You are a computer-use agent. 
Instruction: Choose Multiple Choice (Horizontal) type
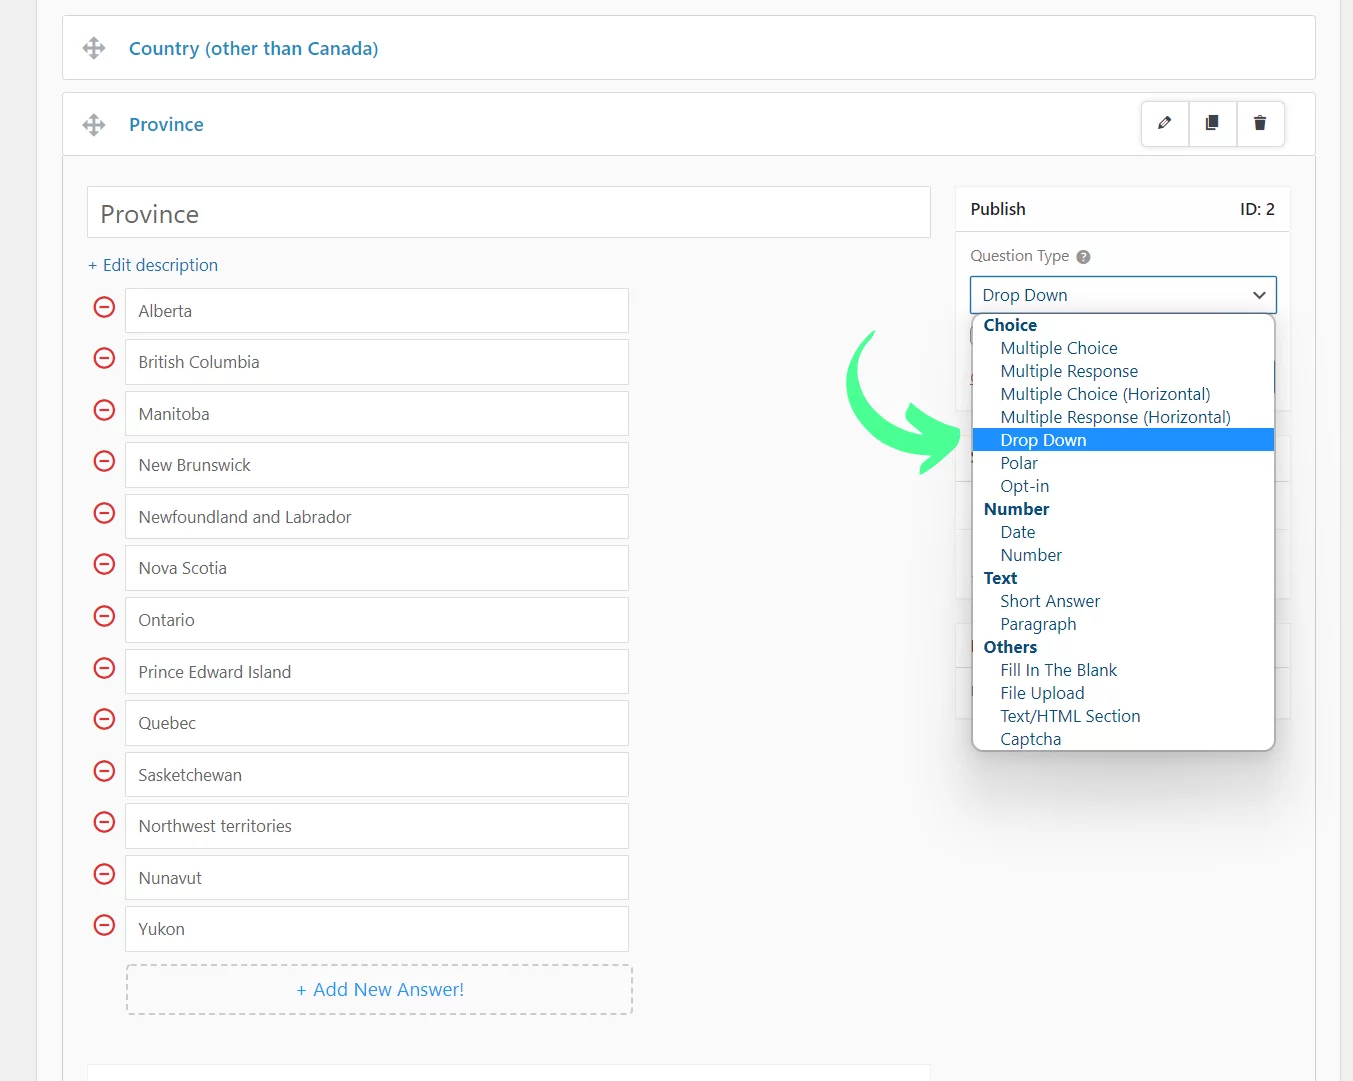[x=1105, y=394]
